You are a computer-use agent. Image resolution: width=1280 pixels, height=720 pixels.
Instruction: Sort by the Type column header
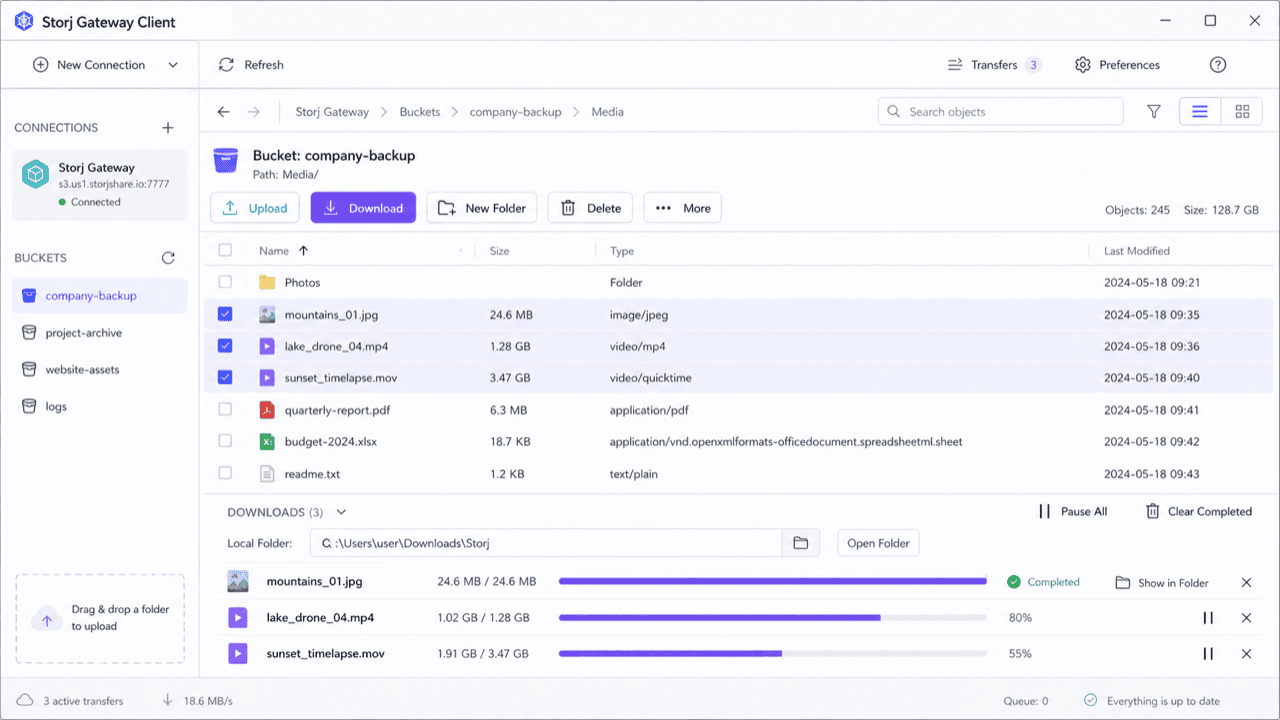pos(622,251)
